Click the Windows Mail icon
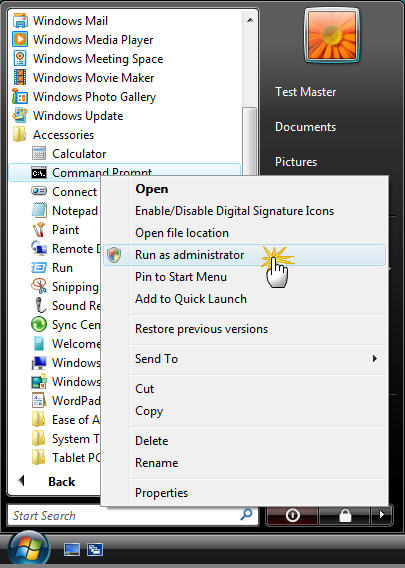This screenshot has height=568, width=405. [x=20, y=20]
